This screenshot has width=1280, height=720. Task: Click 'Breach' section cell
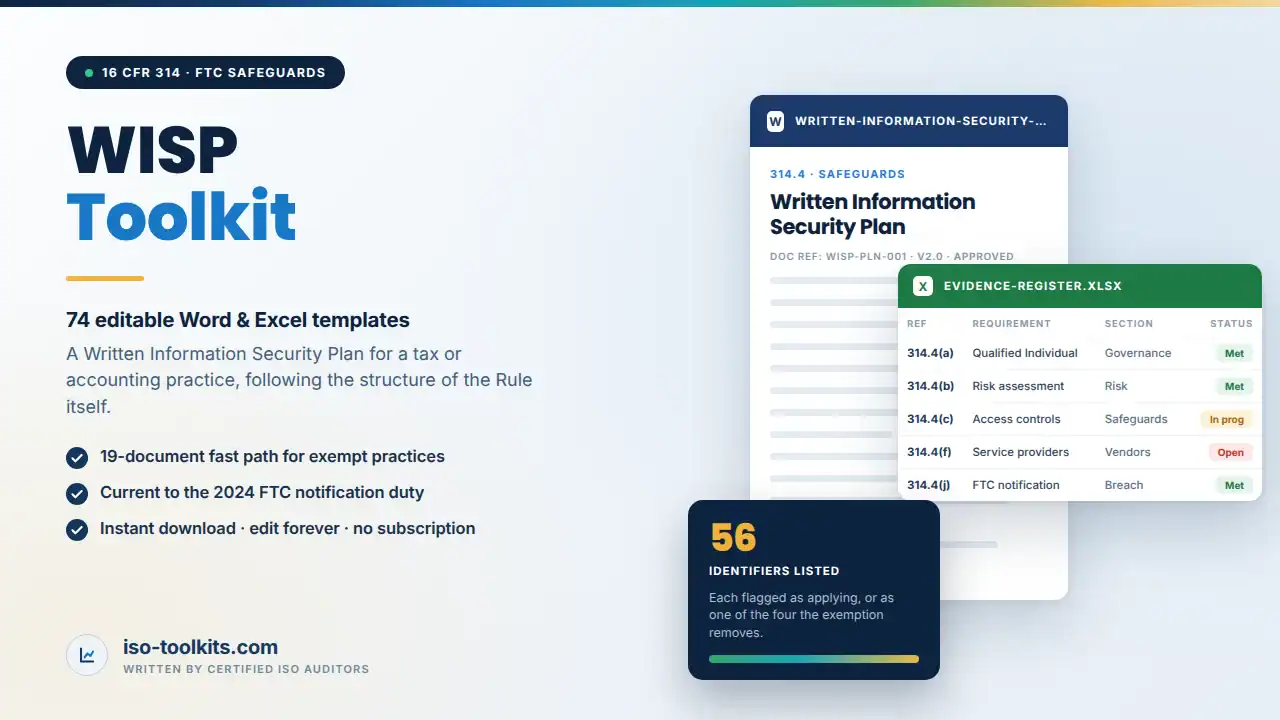pyautogui.click(x=1124, y=485)
